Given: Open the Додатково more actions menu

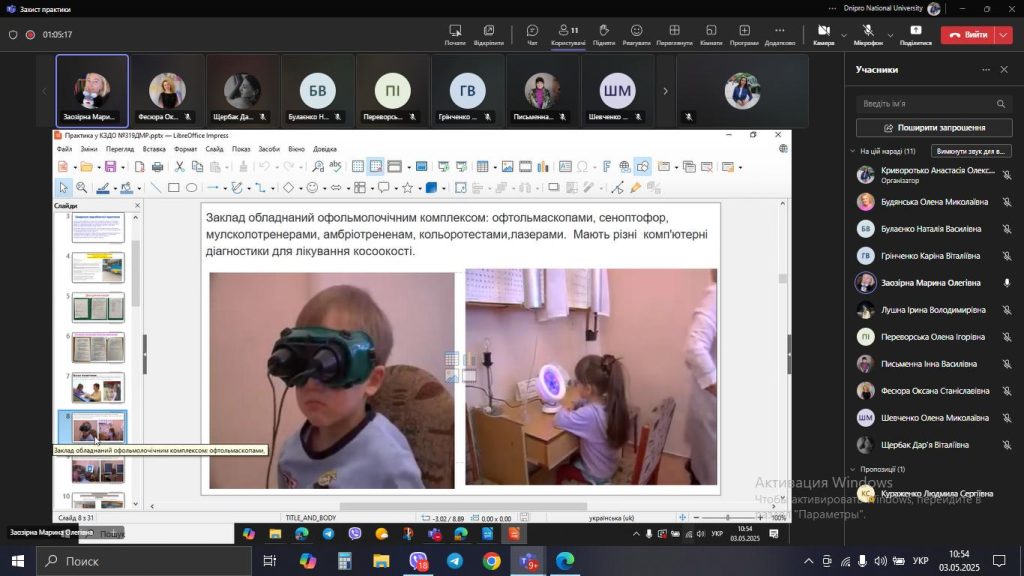Looking at the screenshot, I should (x=780, y=35).
